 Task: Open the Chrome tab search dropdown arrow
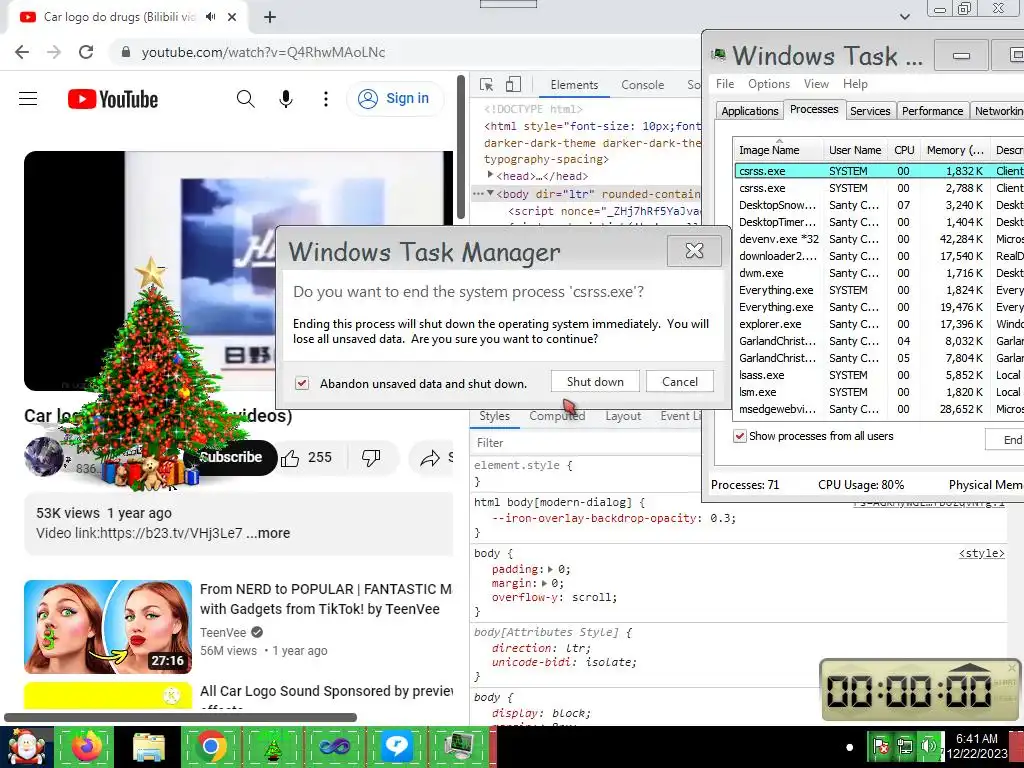coord(904,17)
